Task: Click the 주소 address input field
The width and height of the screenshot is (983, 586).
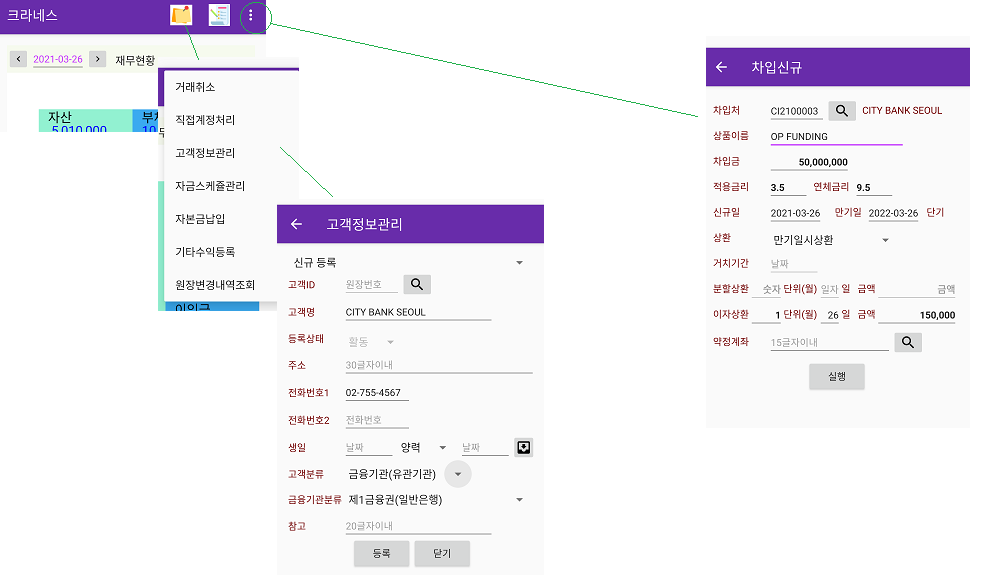Action: point(438,366)
